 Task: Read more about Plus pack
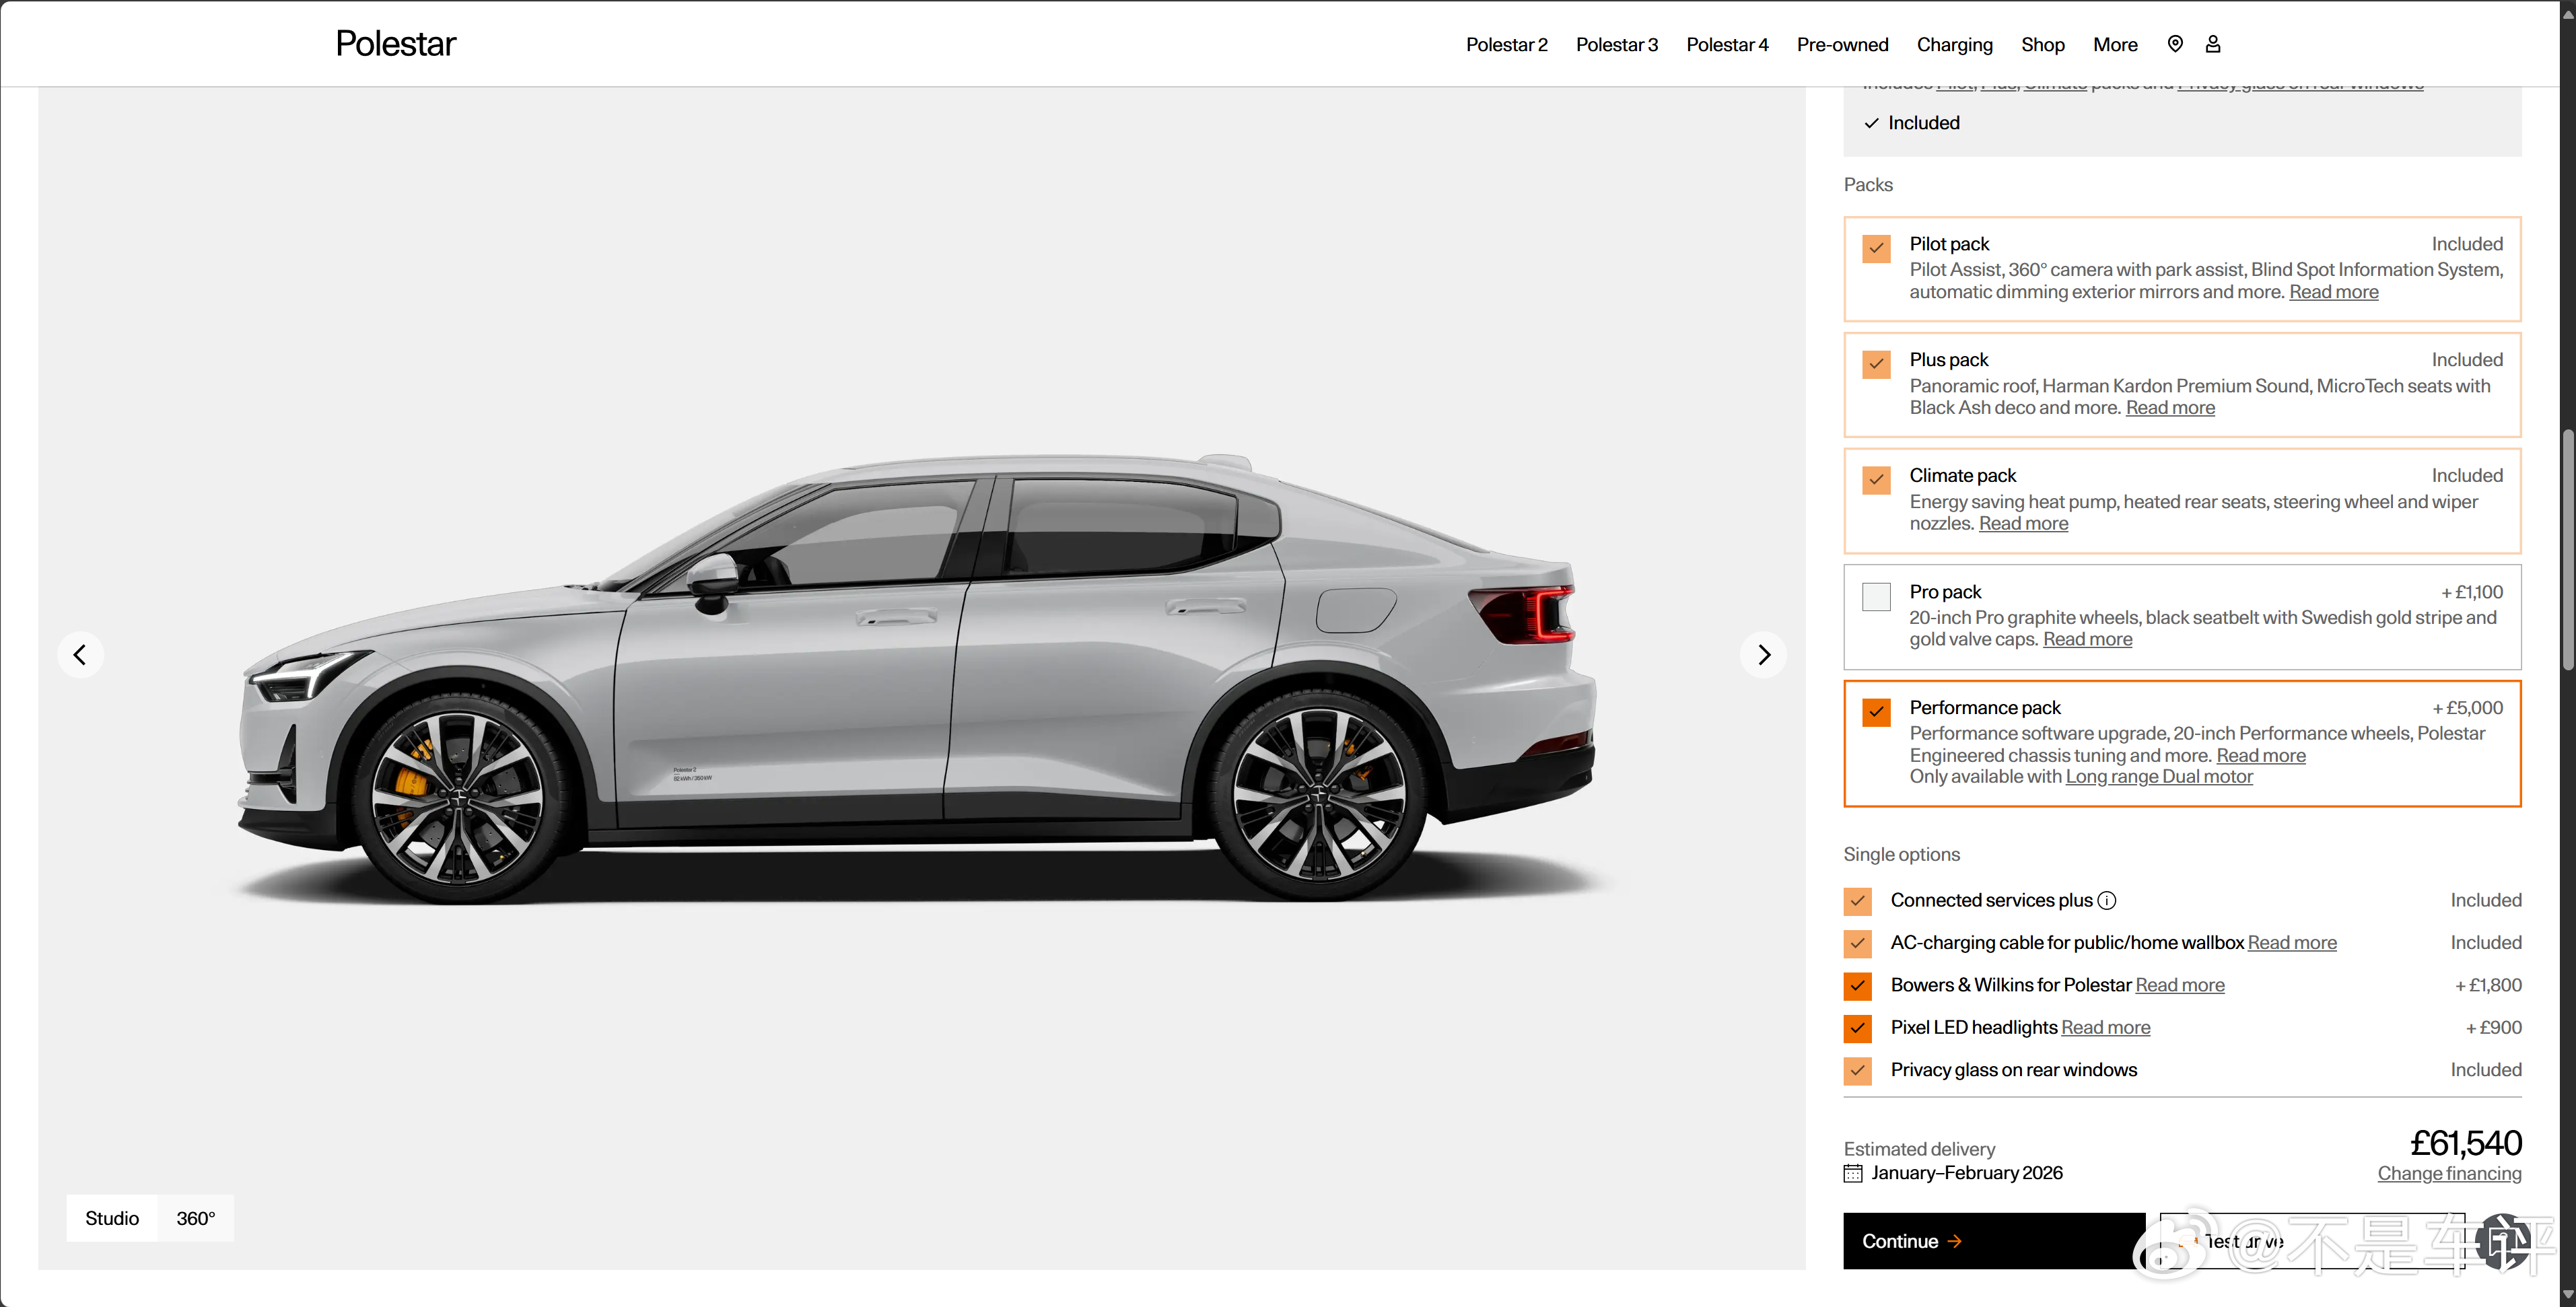pyautogui.click(x=2170, y=408)
